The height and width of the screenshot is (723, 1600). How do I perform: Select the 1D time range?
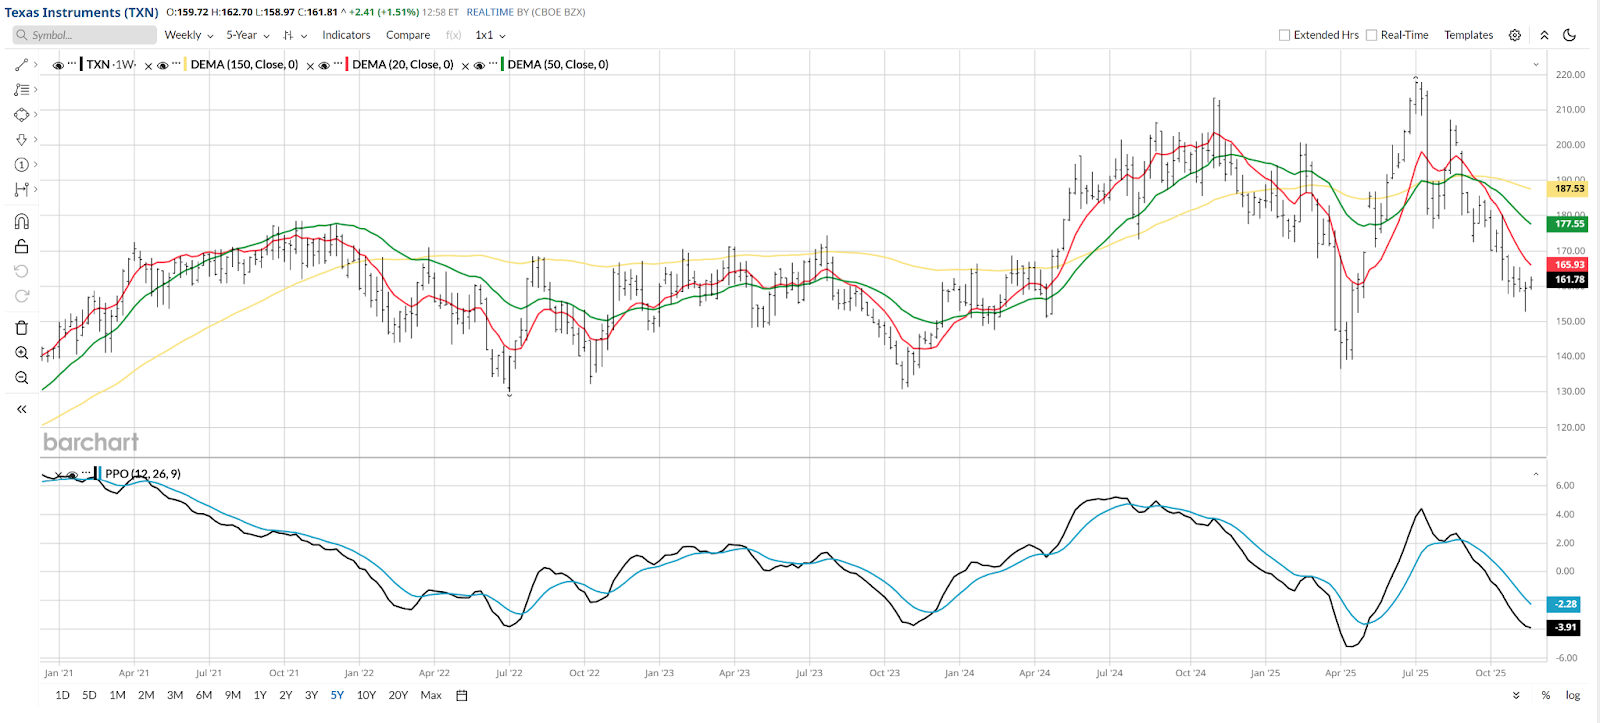(x=62, y=695)
